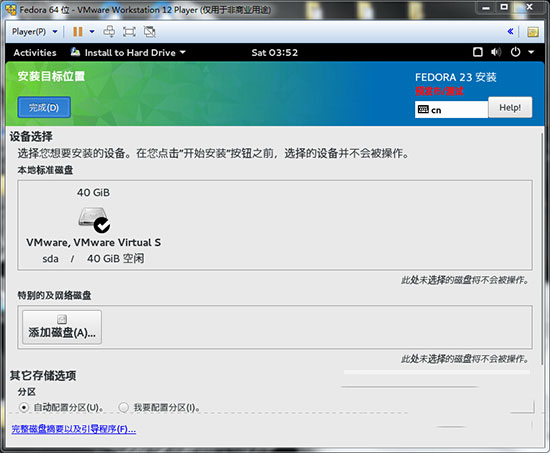Click the 'sda' disk label text
Screen dimensions: 550x453
(x=51, y=259)
